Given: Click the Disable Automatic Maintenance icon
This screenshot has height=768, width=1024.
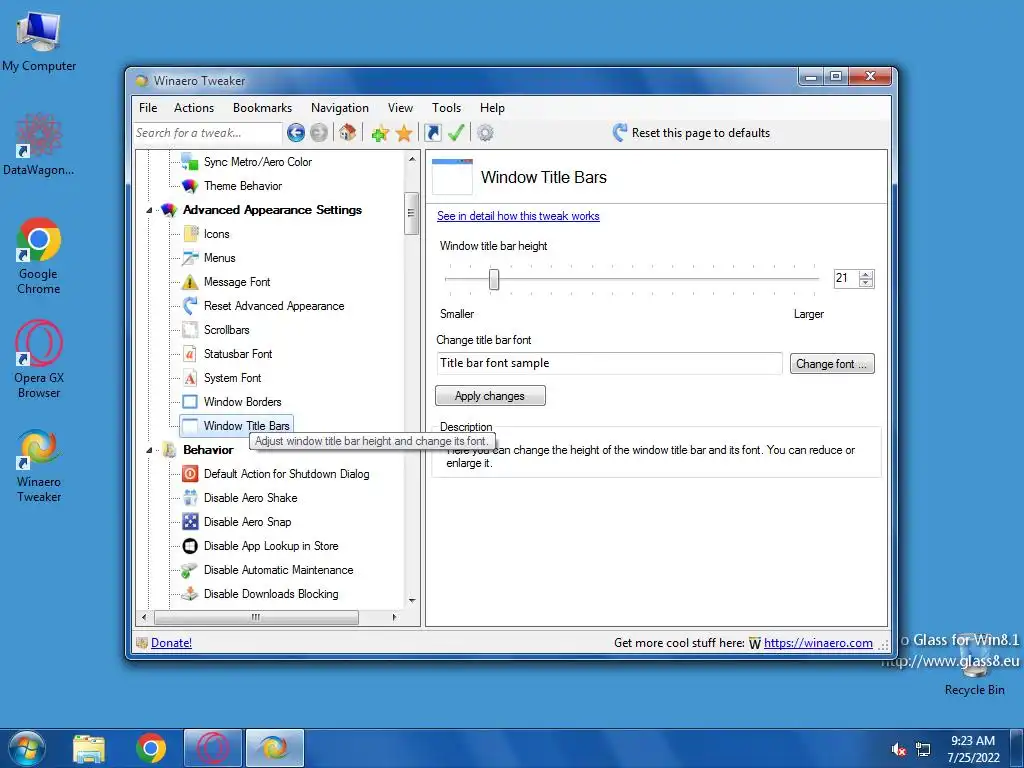Looking at the screenshot, I should click(x=189, y=570).
